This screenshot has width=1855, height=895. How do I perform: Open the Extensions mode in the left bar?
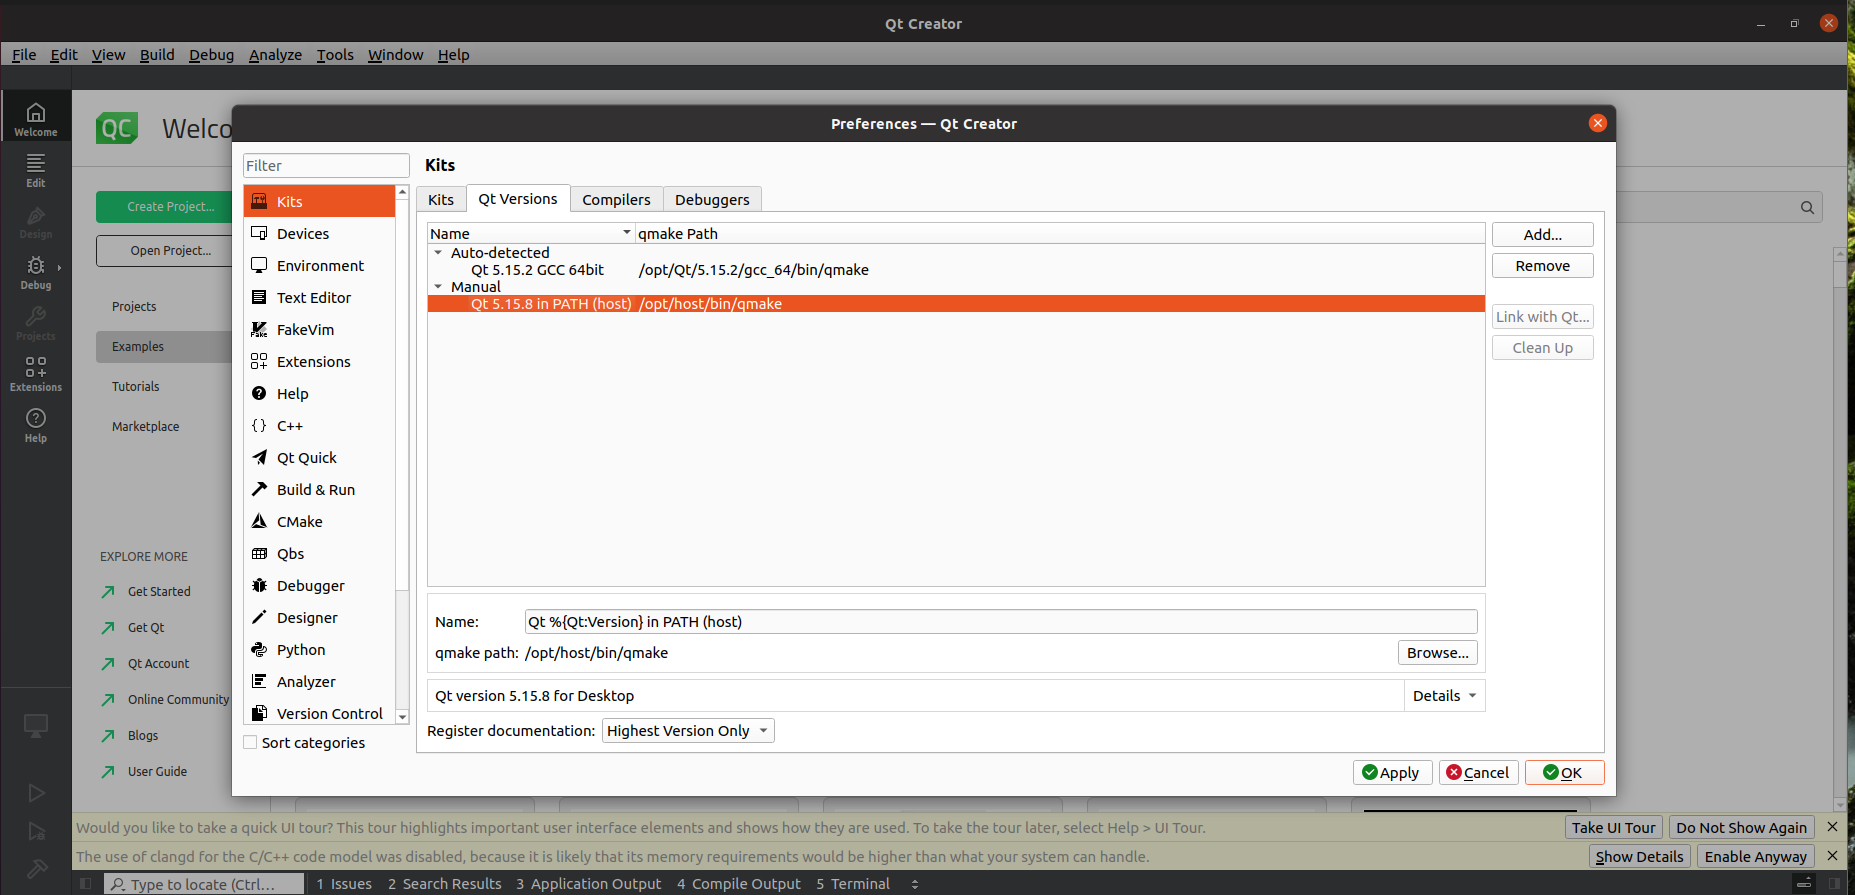(x=36, y=373)
